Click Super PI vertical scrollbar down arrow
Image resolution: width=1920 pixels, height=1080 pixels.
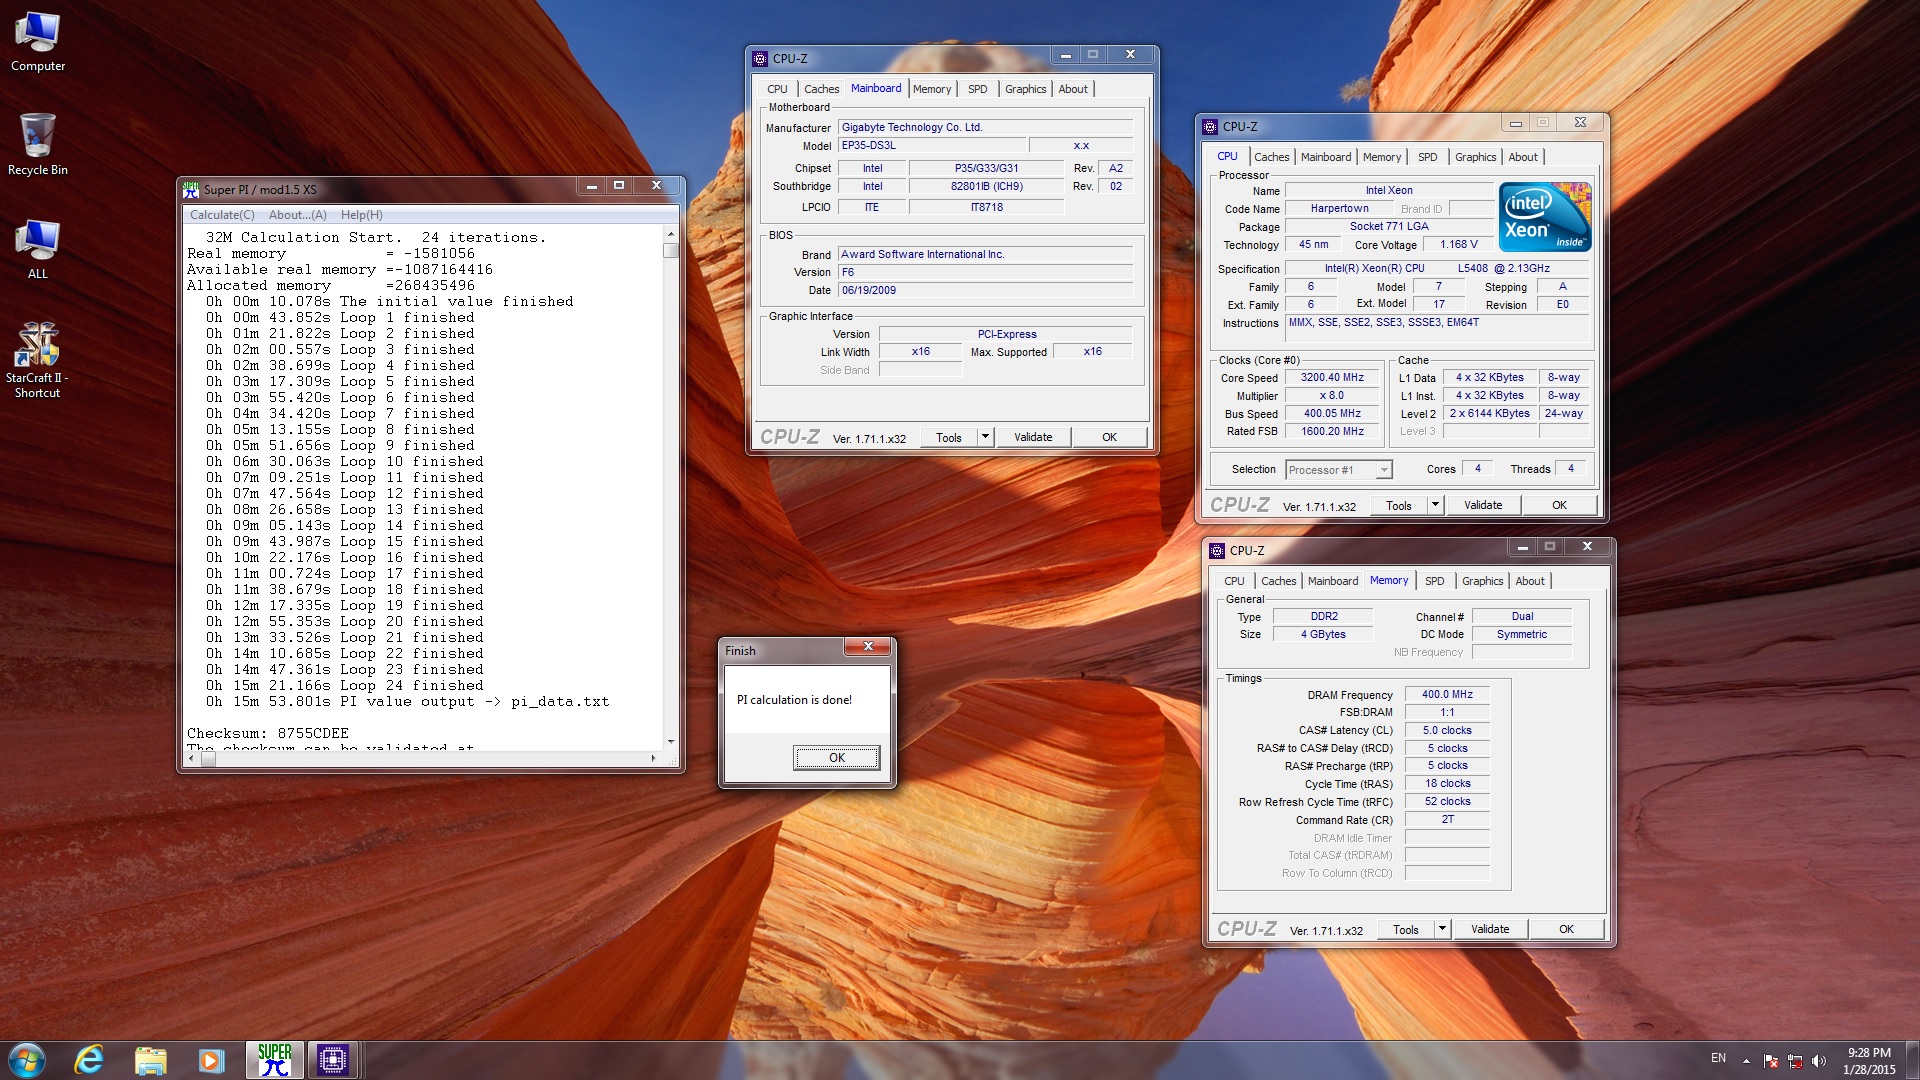pyautogui.click(x=671, y=742)
